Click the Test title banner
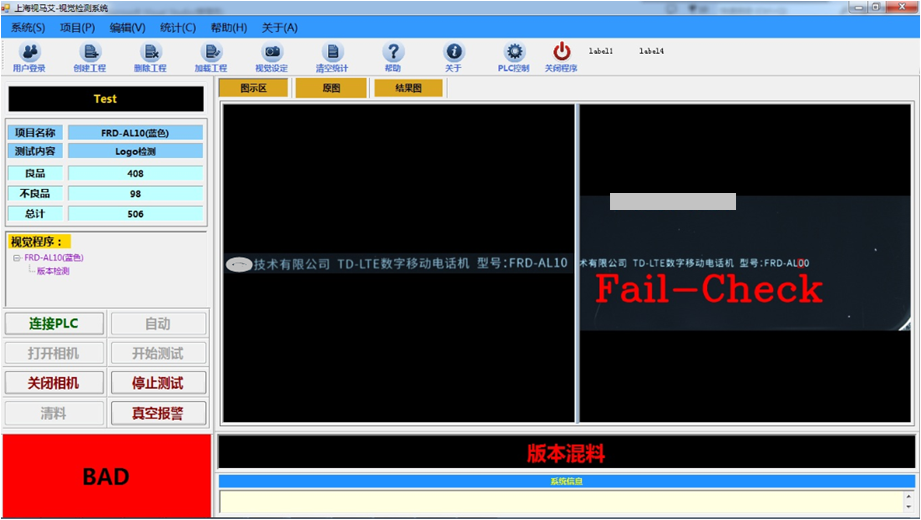The image size is (921, 520). coord(106,99)
